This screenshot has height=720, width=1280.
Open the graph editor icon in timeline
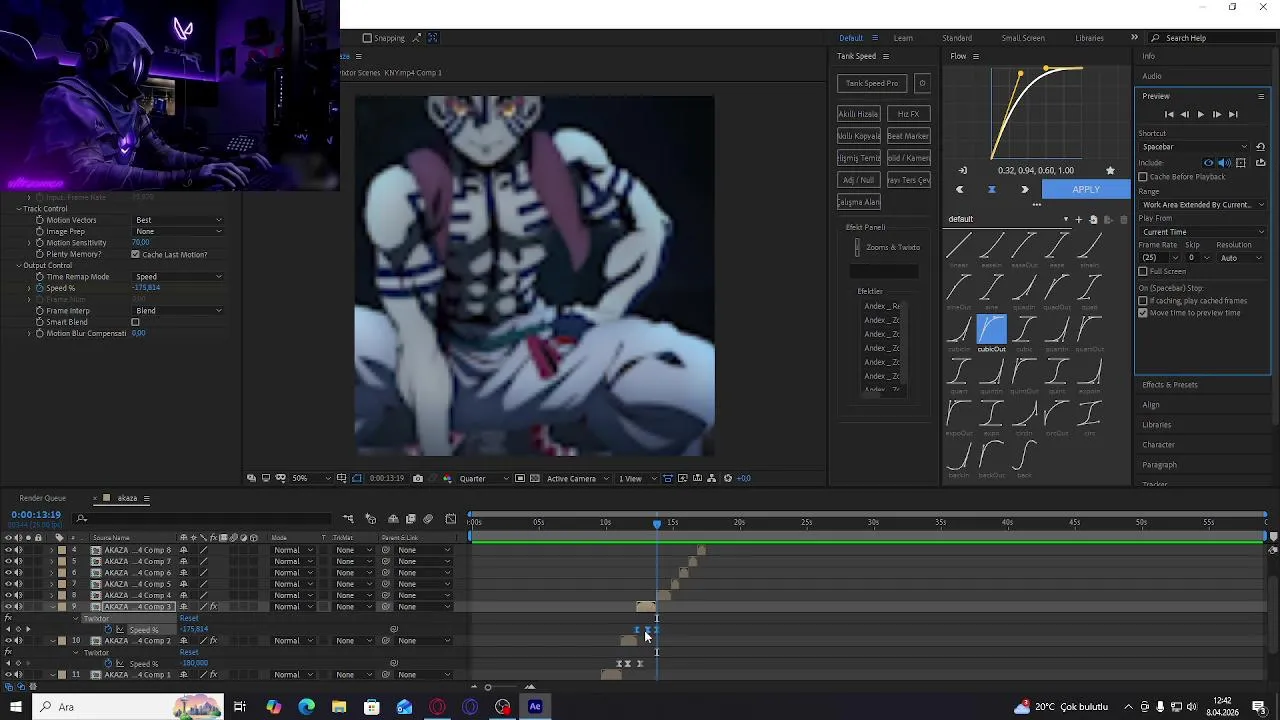click(x=451, y=519)
